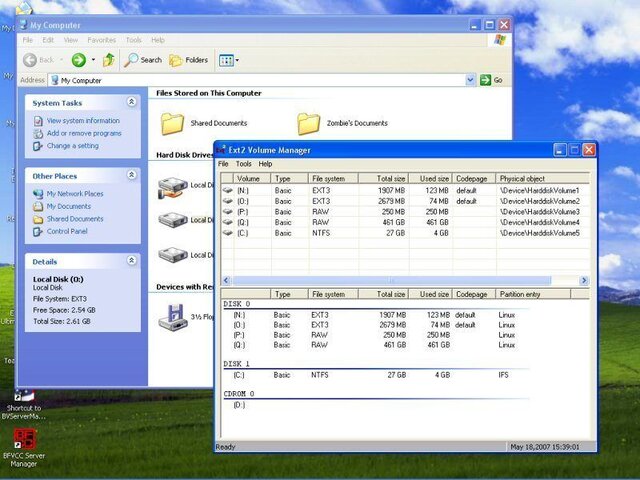Open My Documents link in Other Places

pos(69,206)
